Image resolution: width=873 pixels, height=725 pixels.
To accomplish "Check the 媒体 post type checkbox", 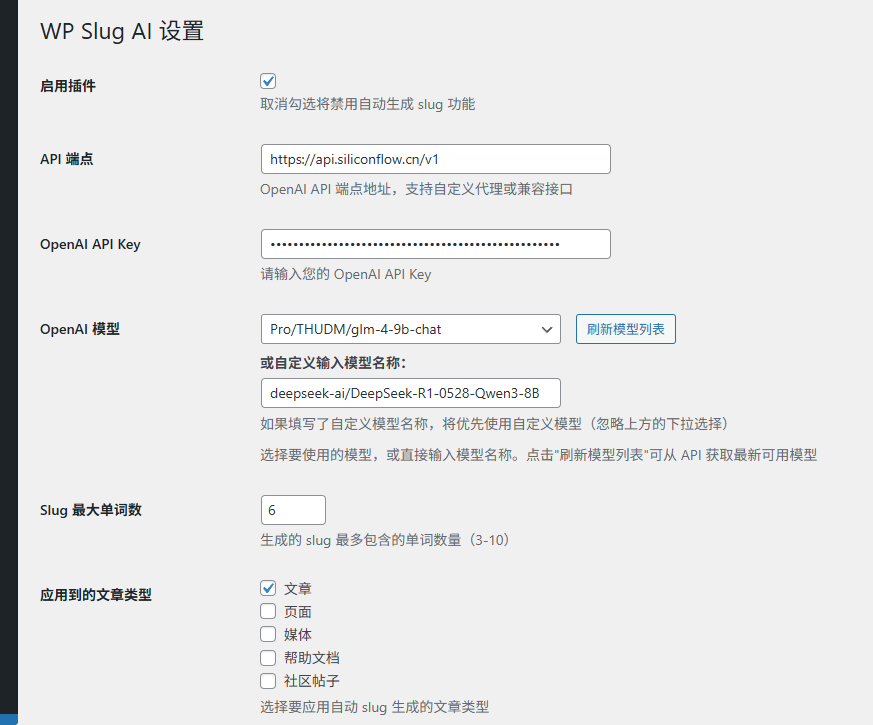I will pos(268,634).
